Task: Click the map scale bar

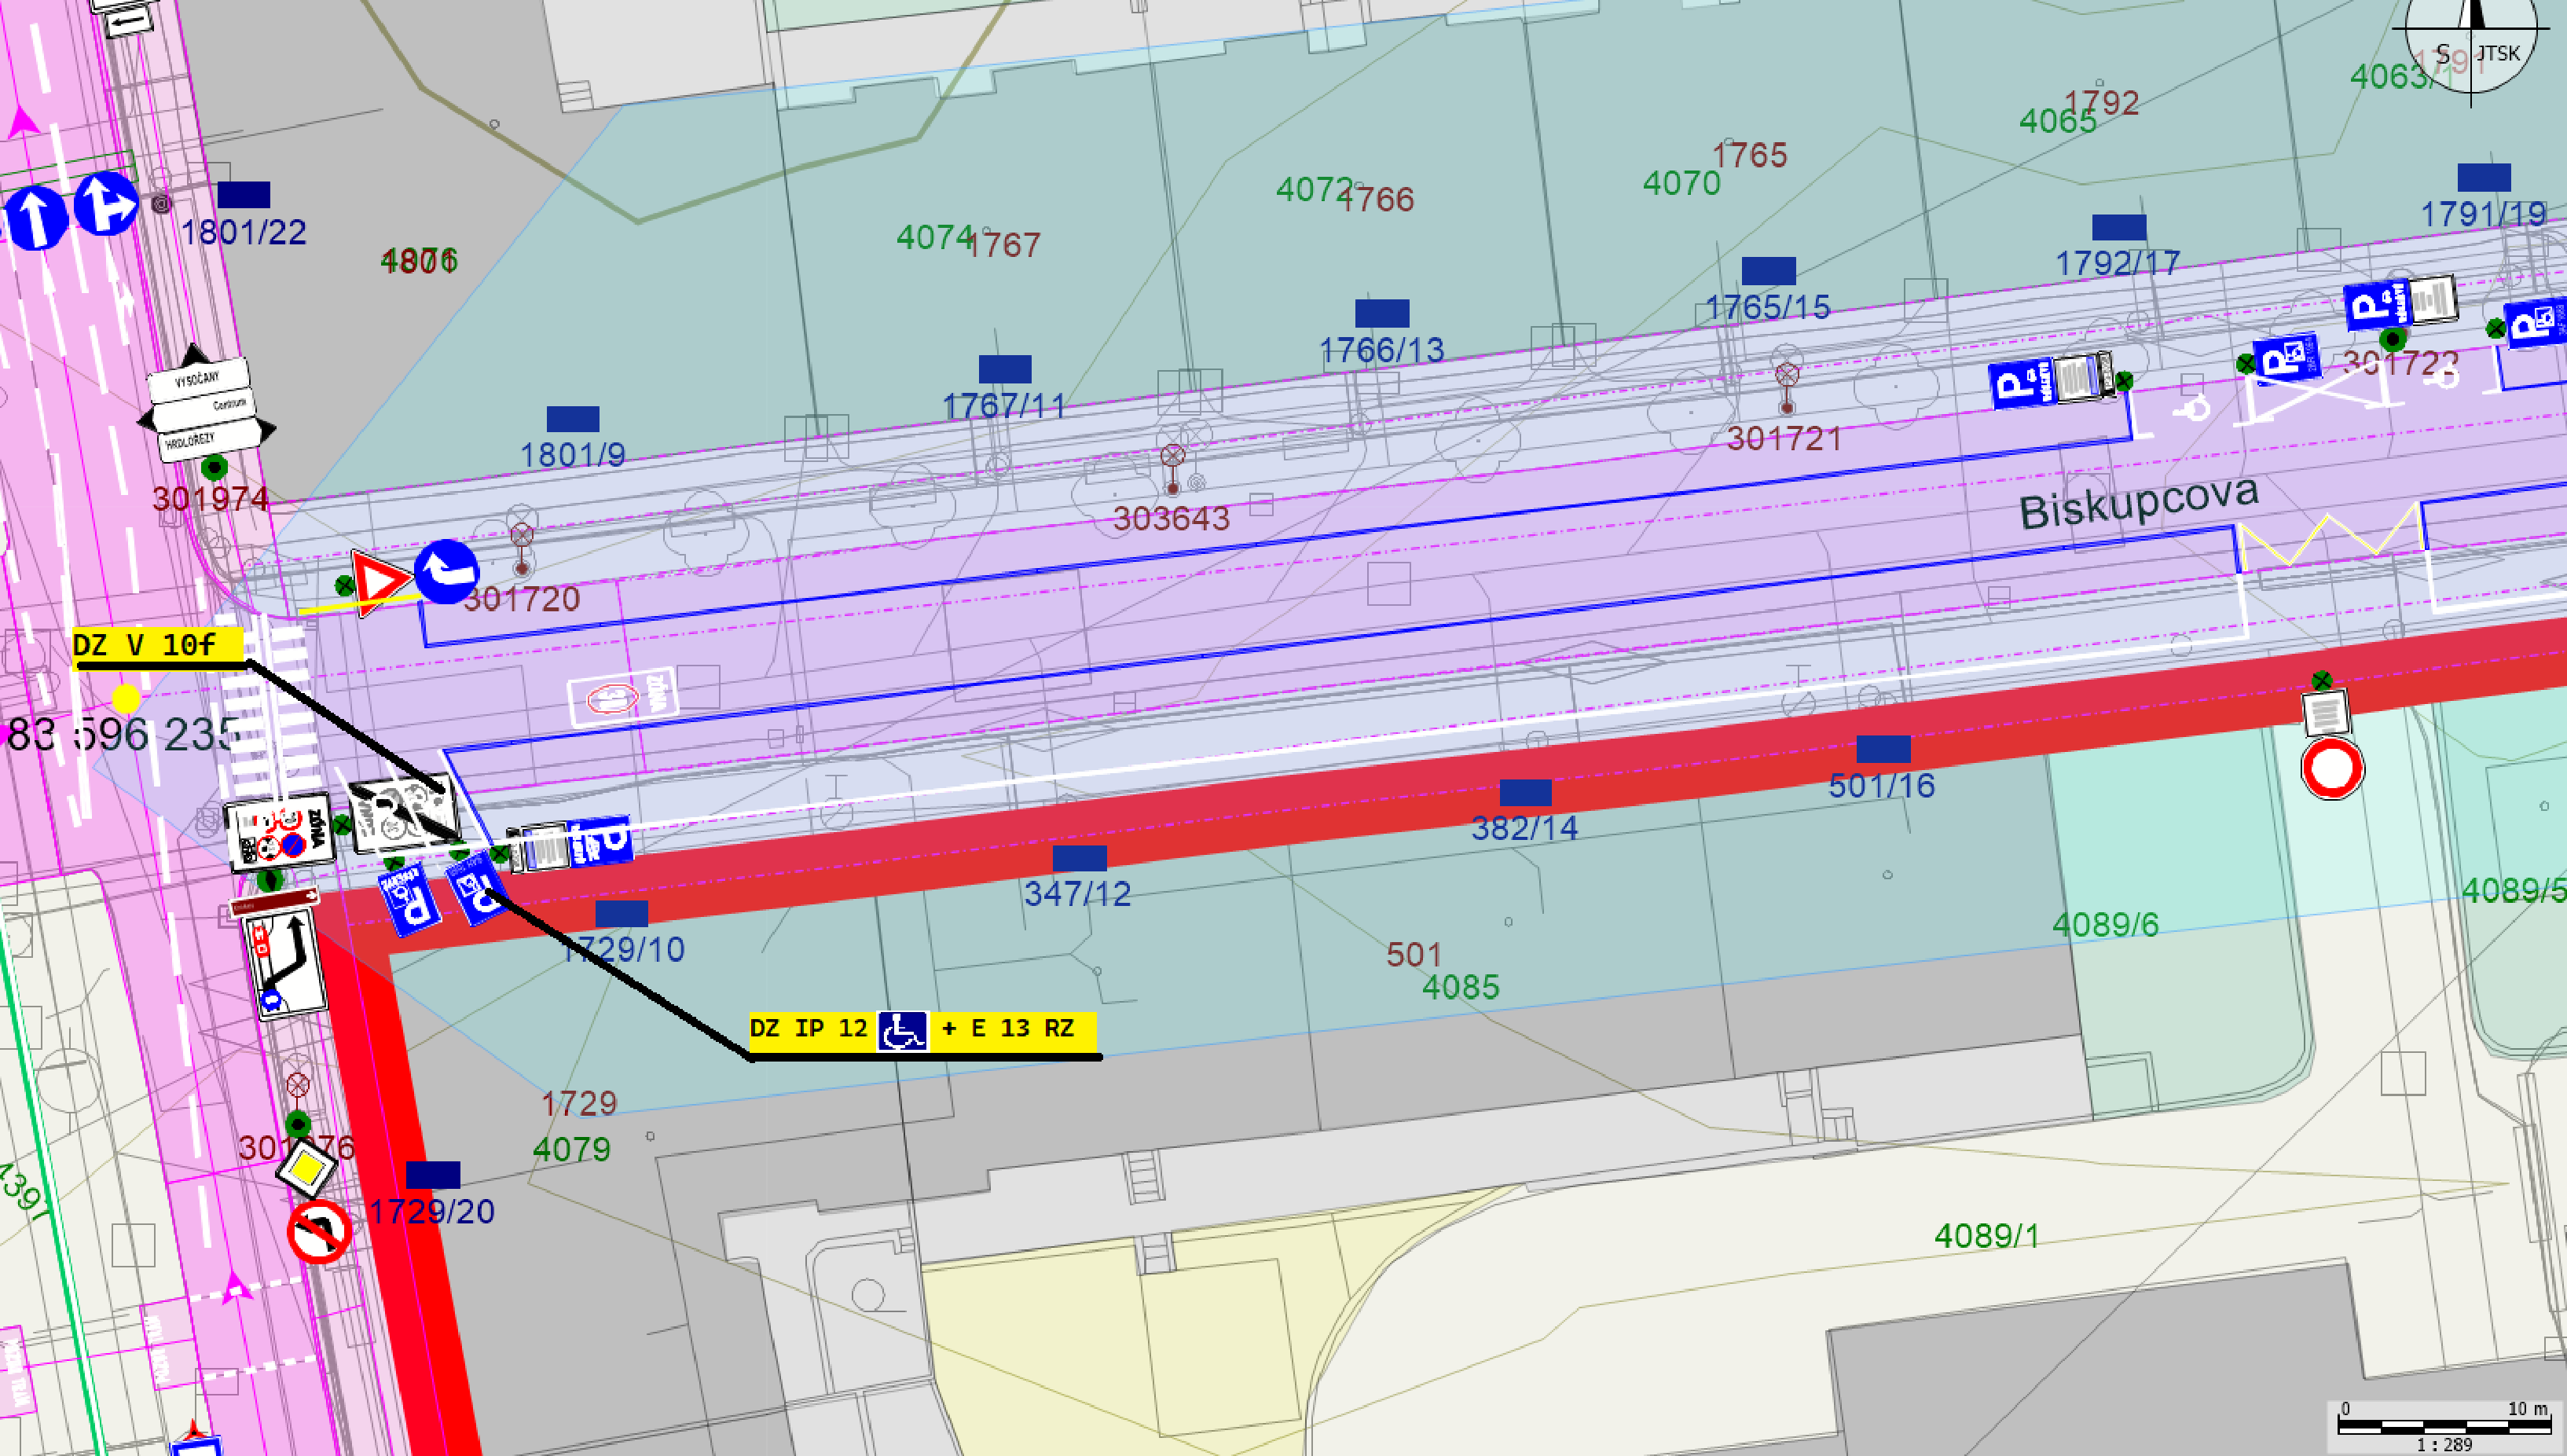Action: (x=2444, y=1424)
